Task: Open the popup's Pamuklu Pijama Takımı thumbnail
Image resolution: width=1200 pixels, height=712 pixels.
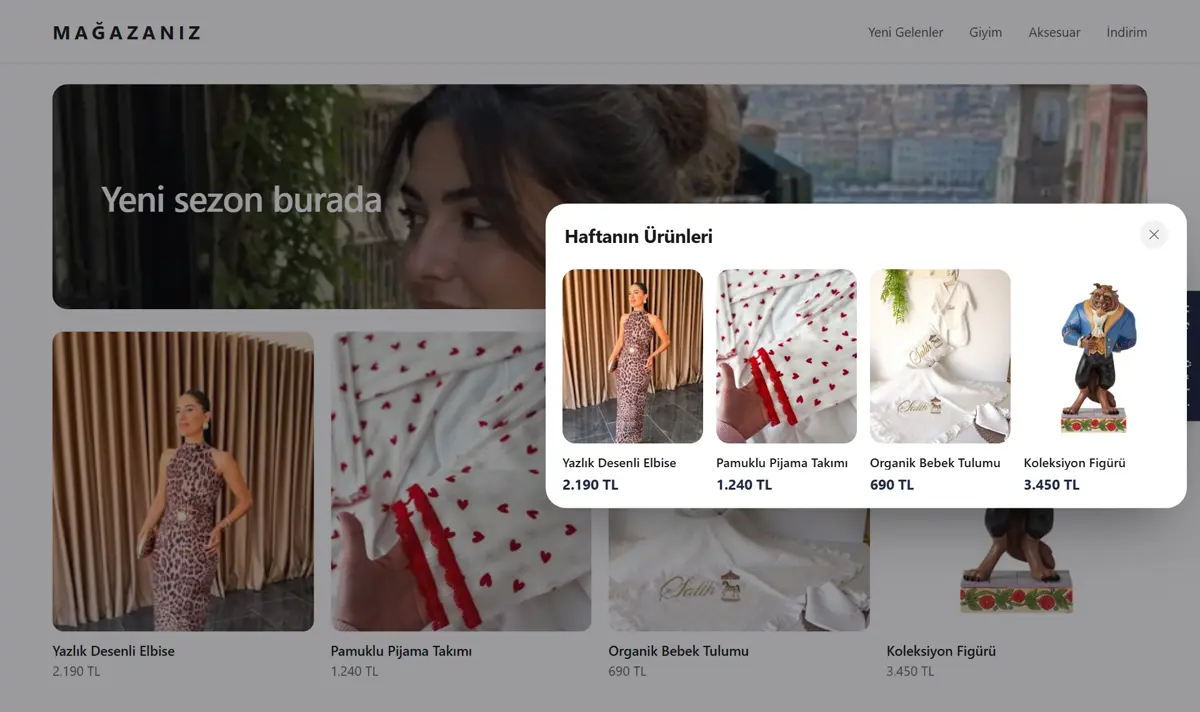Action: click(787, 356)
